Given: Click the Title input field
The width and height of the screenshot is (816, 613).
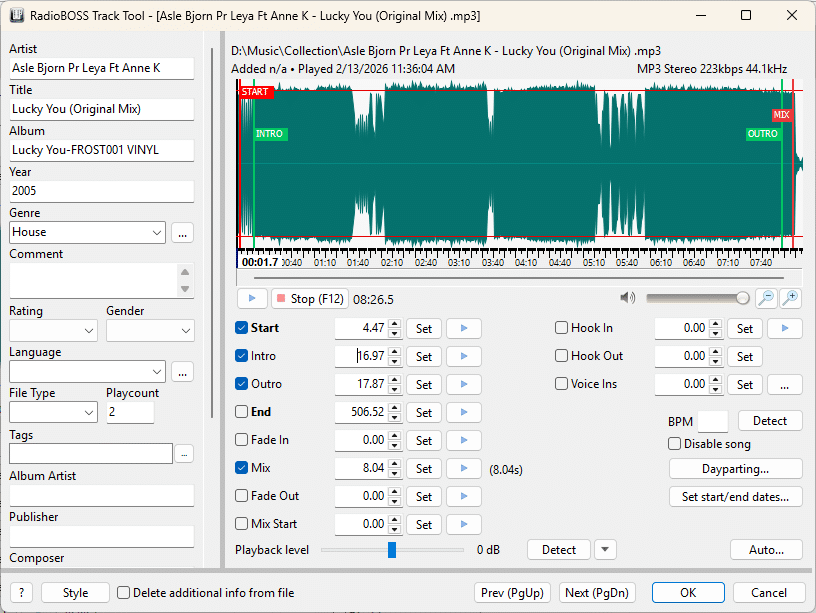Looking at the screenshot, I should (x=101, y=109).
